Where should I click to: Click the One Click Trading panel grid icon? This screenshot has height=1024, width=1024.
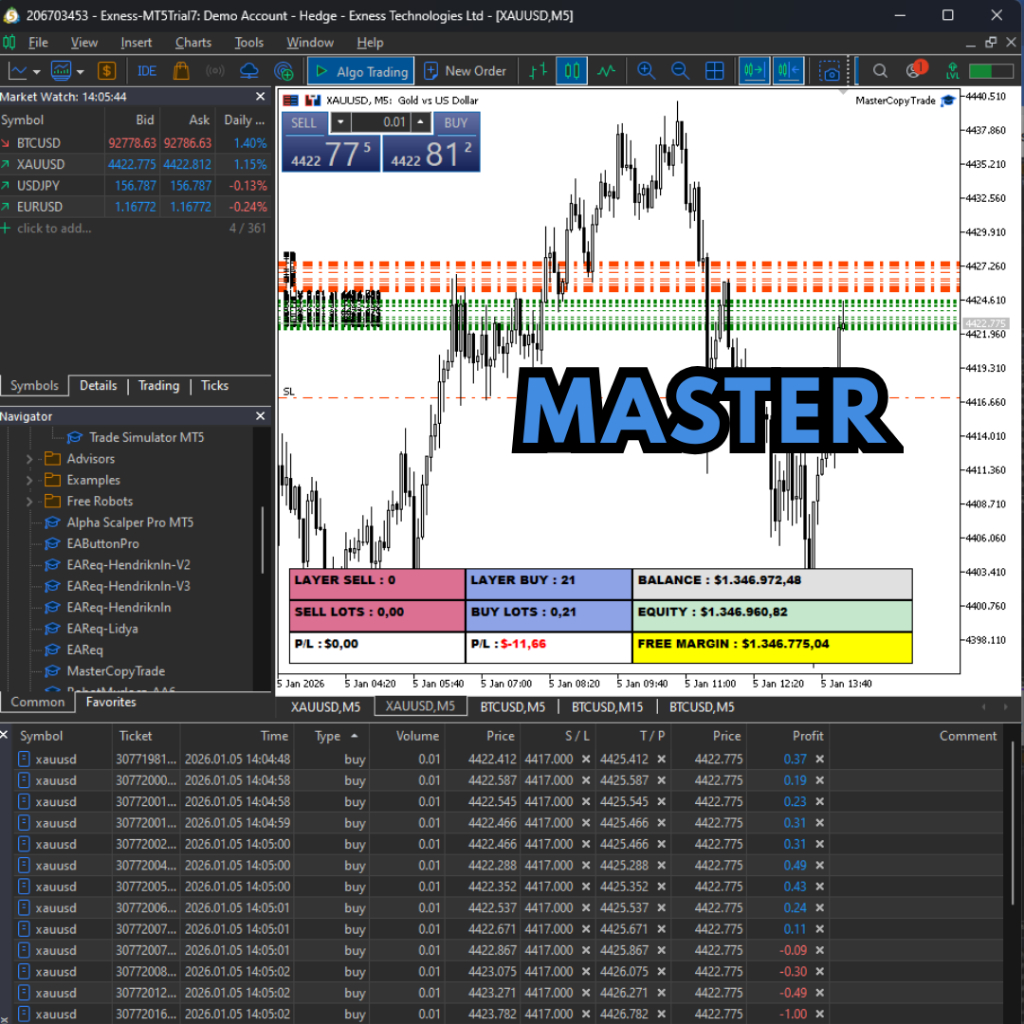(291, 100)
